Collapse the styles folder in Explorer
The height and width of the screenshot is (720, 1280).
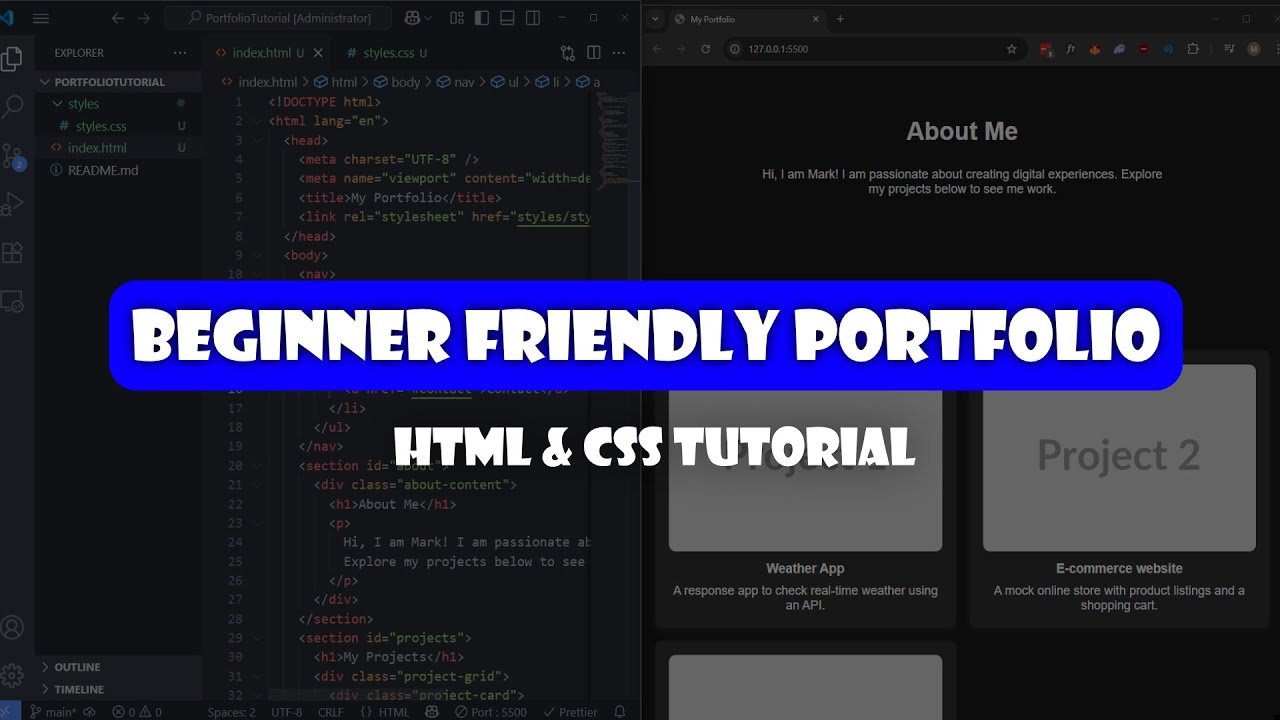click(57, 104)
